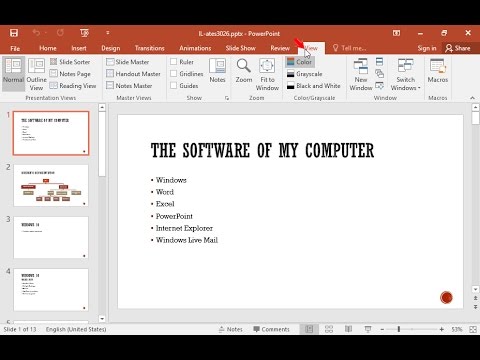Click the Save icon in title bar
The height and width of the screenshot is (360, 480).
click(x=14, y=33)
